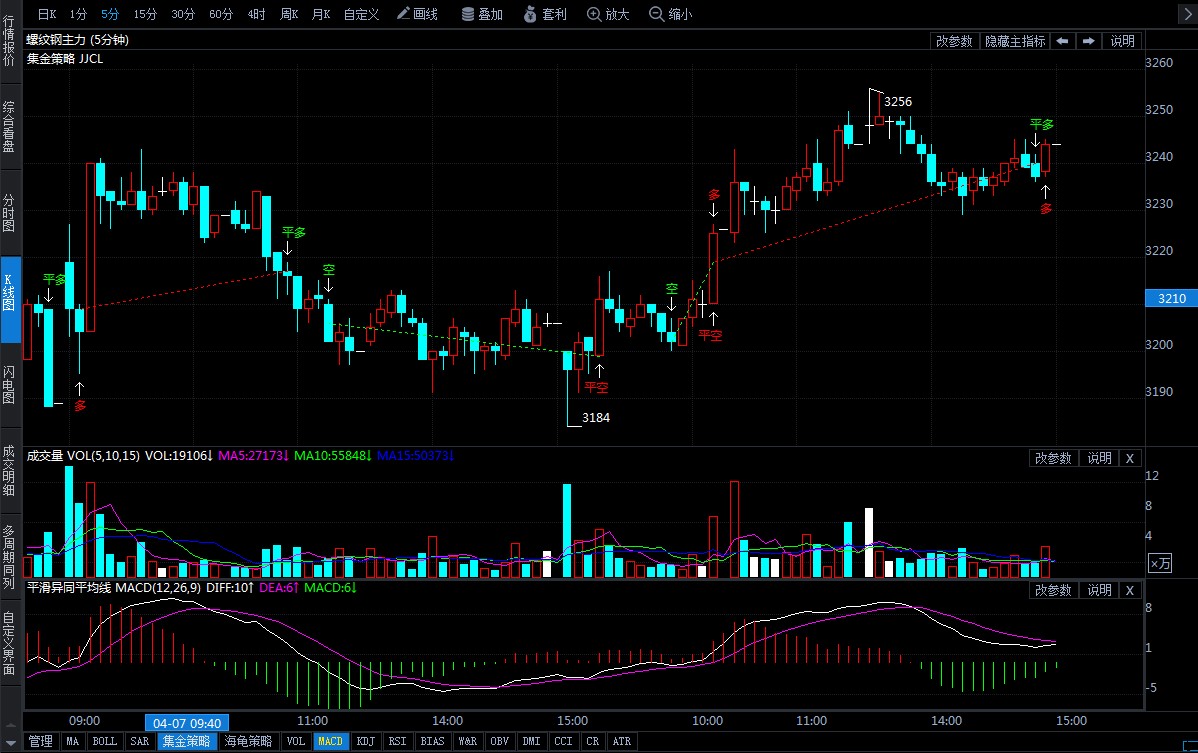This screenshot has width=1198, height=753.
Task: Select the 4时 four-hour period
Action: click(x=257, y=14)
